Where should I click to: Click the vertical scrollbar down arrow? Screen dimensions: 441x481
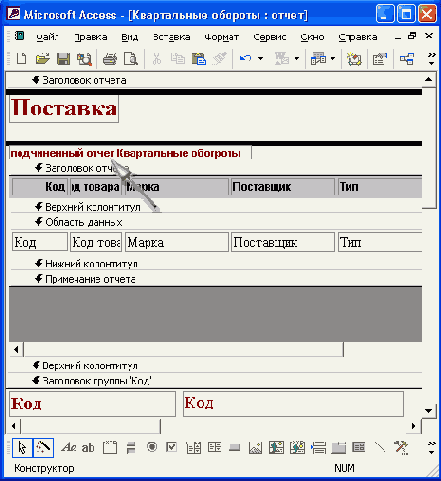(429, 411)
